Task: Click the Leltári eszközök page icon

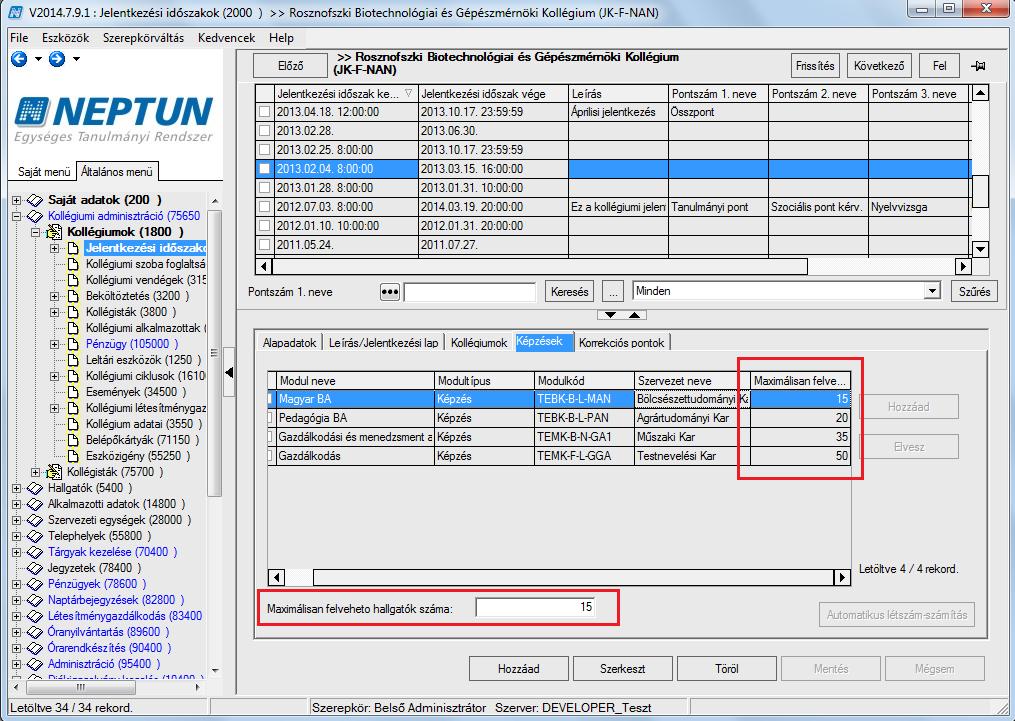Action: pyautogui.click(x=73, y=360)
